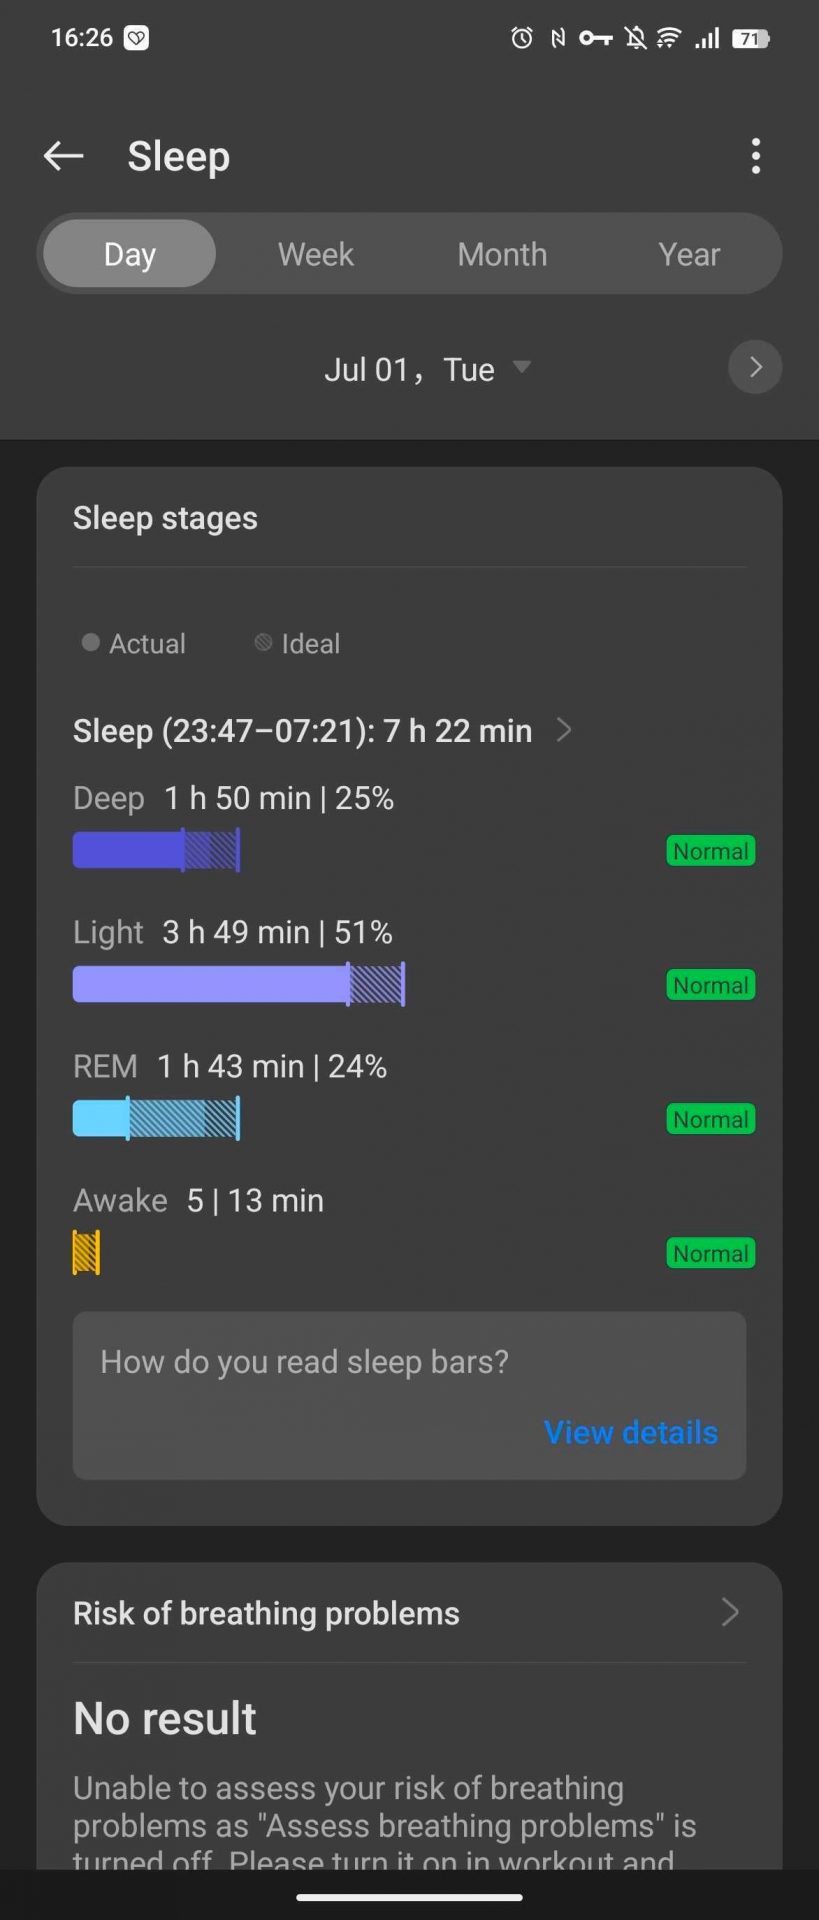Tap the alarm icon in status bar
819x1920 pixels.
point(521,38)
